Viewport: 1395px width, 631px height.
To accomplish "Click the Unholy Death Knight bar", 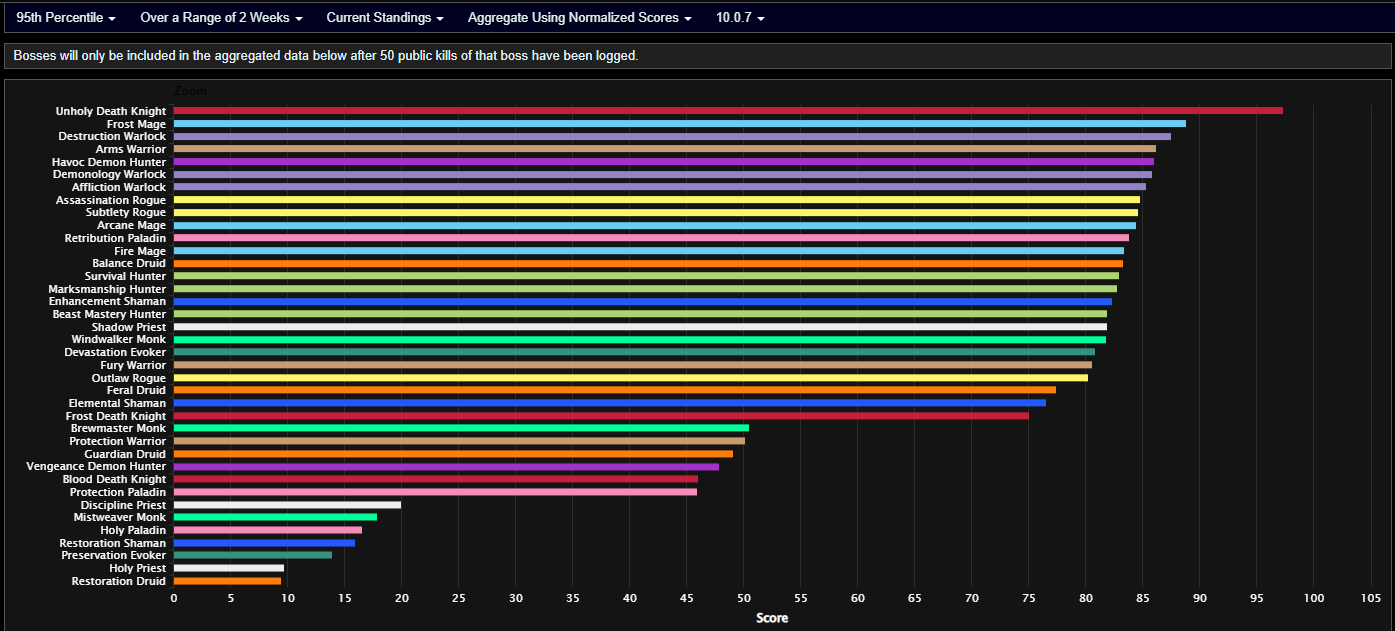I will tap(728, 111).
